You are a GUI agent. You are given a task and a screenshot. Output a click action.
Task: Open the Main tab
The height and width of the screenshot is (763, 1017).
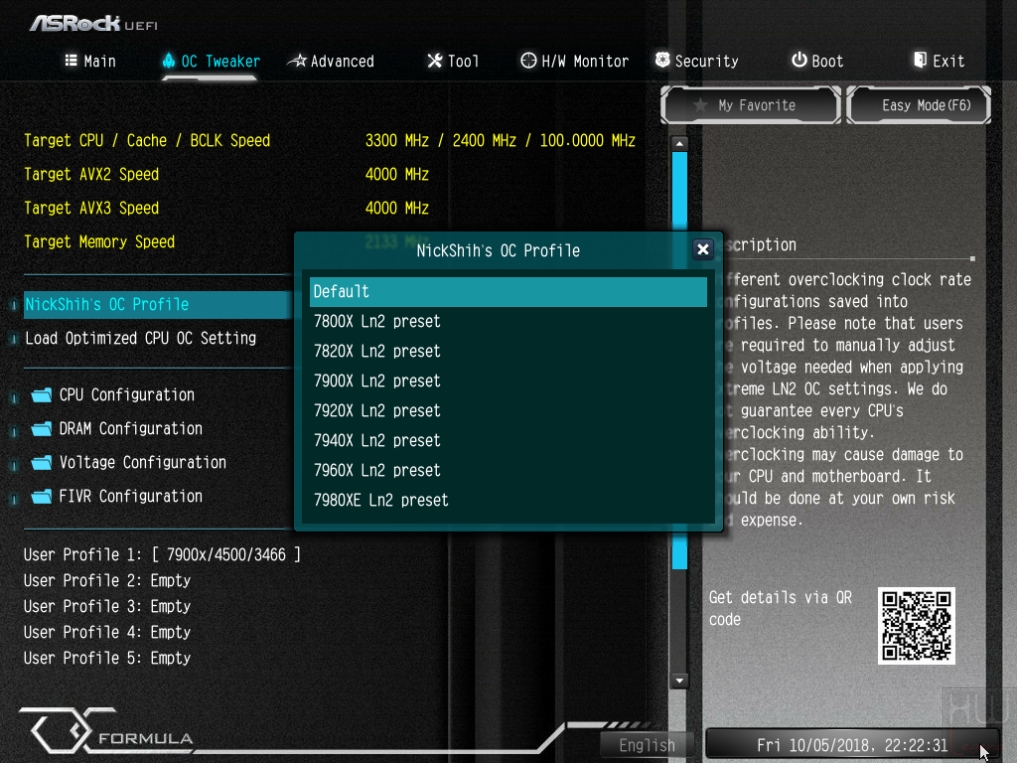pos(91,61)
